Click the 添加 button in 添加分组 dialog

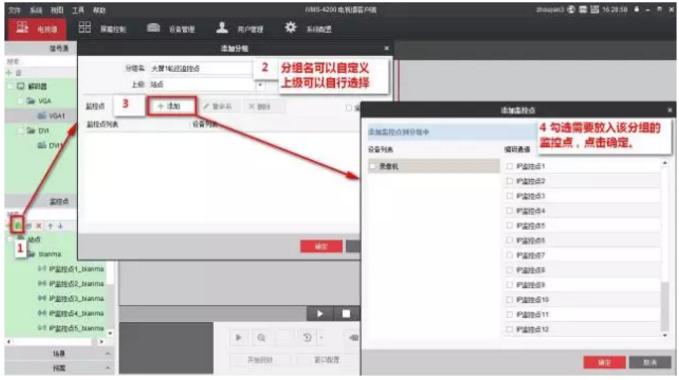172,106
